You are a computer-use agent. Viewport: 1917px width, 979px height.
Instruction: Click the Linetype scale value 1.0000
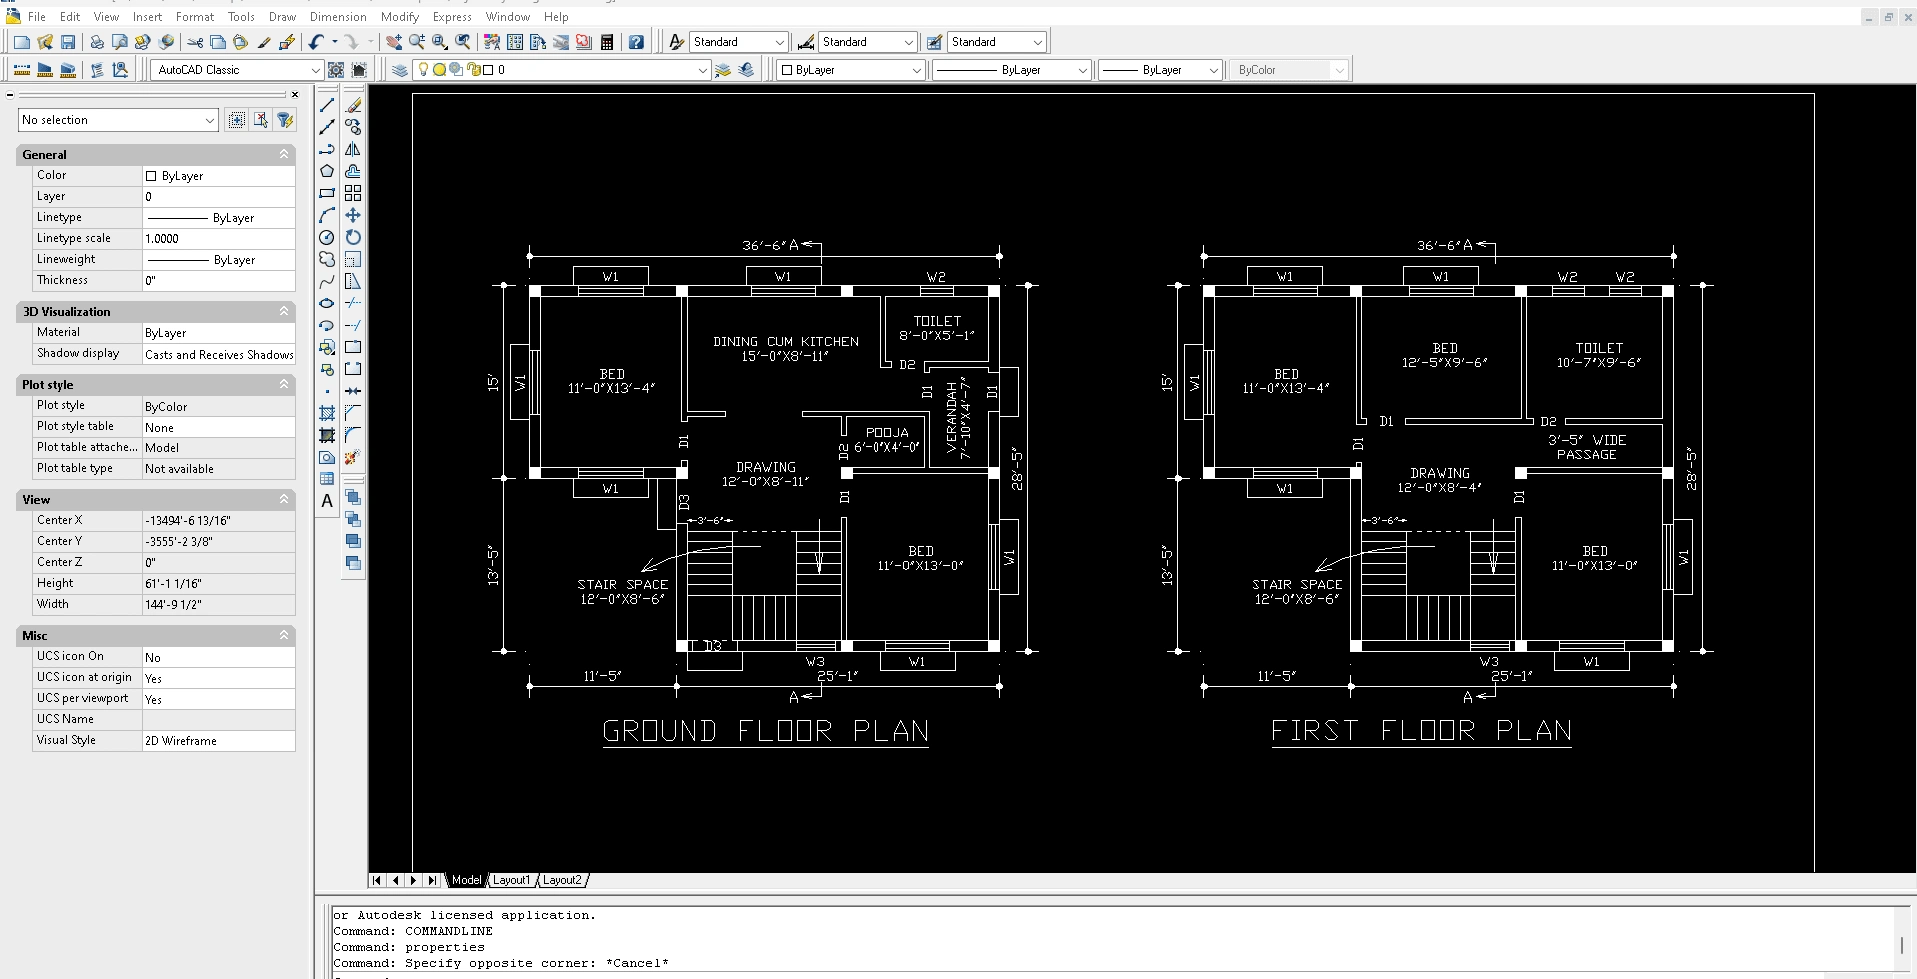tap(219, 239)
